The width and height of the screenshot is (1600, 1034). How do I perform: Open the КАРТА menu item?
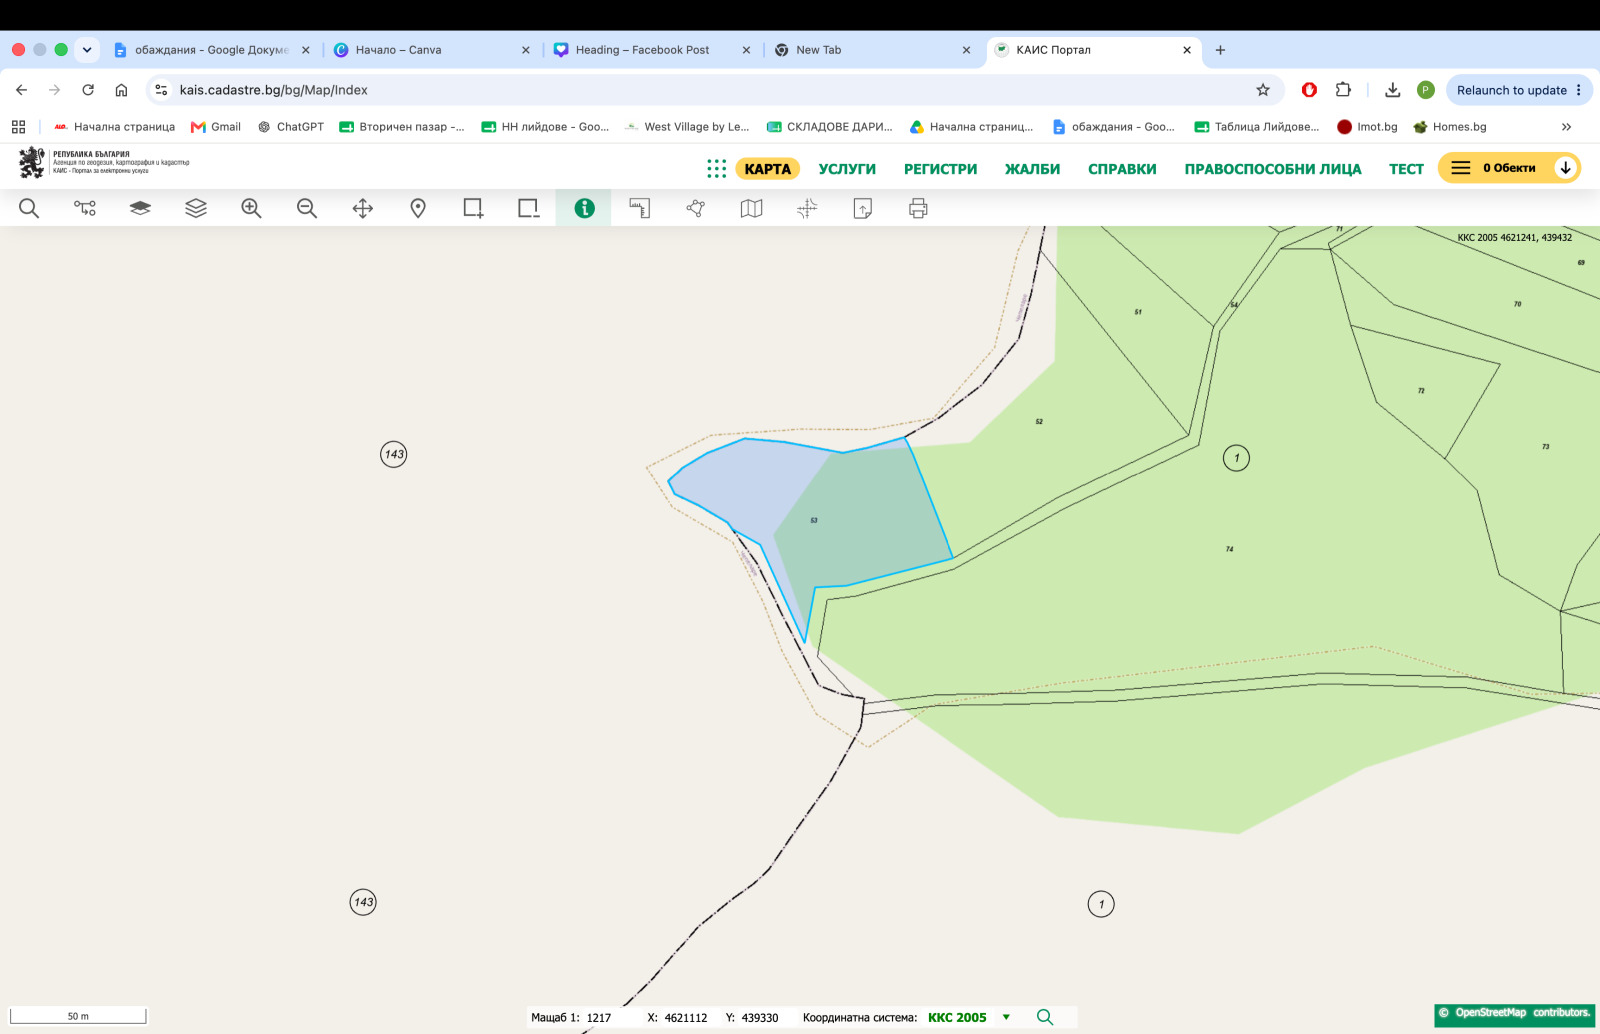[767, 168]
